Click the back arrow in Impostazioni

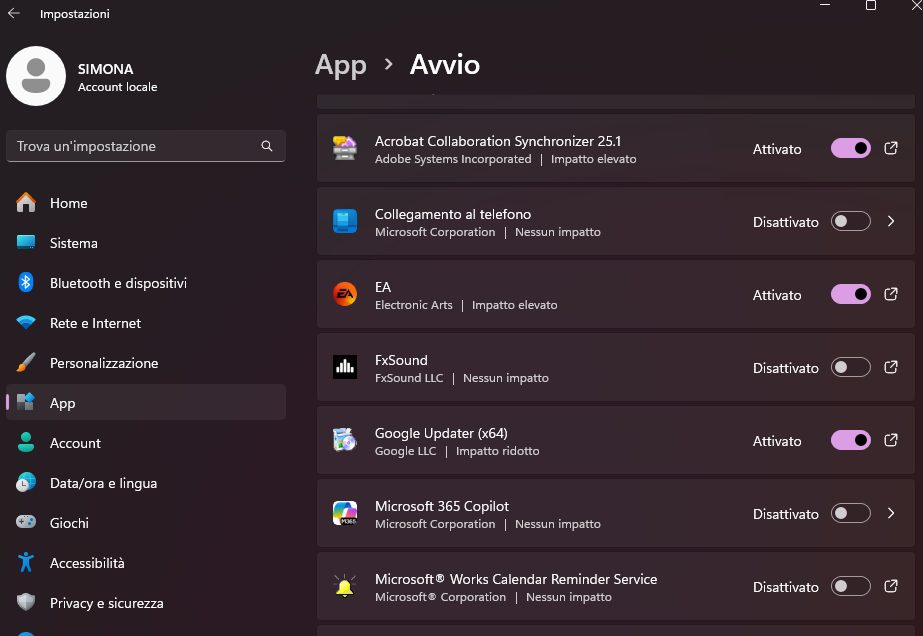click(x=14, y=13)
